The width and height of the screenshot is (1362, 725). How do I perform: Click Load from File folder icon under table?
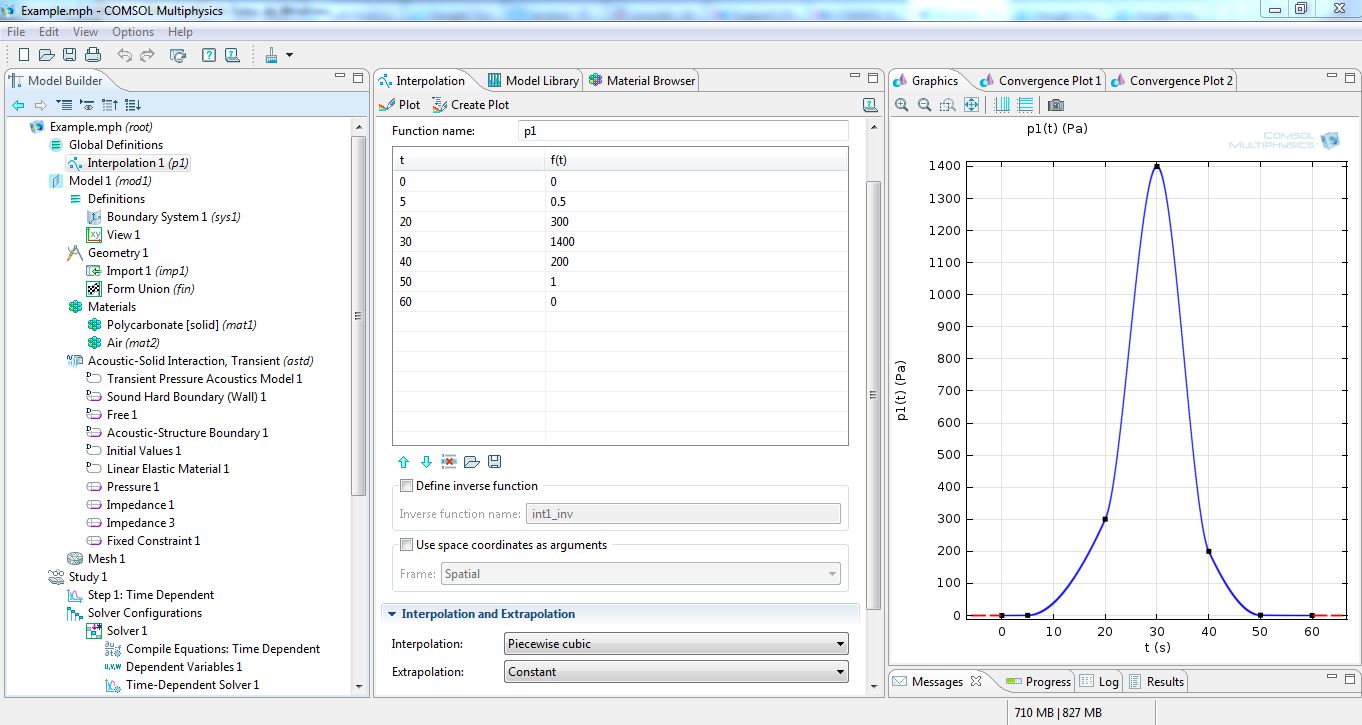(472, 462)
